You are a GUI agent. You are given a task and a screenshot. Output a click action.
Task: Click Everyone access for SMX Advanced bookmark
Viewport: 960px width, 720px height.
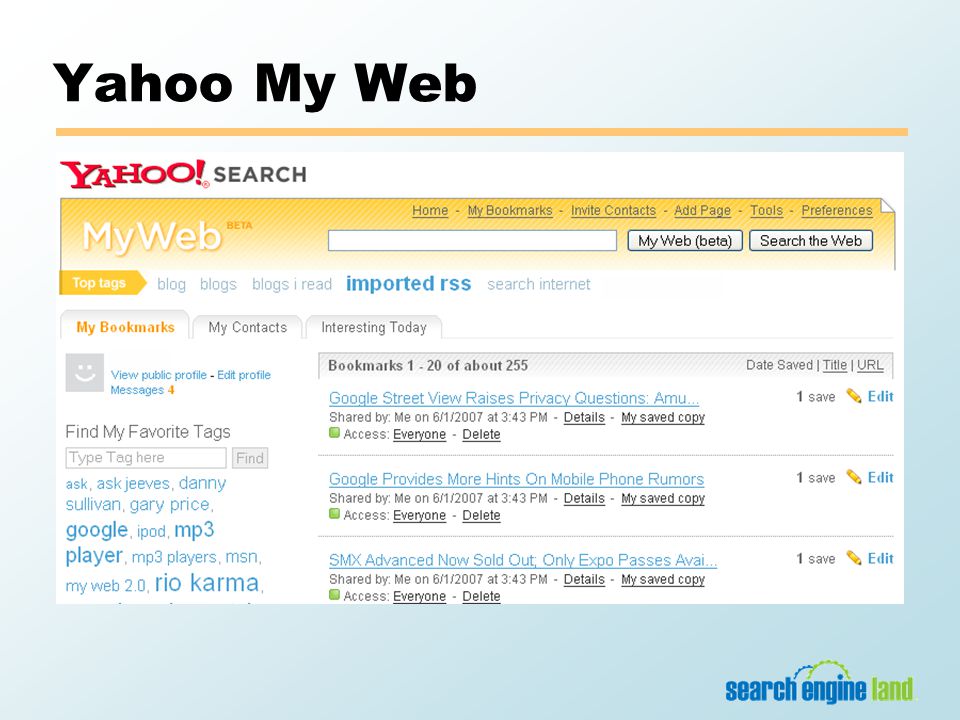point(419,596)
